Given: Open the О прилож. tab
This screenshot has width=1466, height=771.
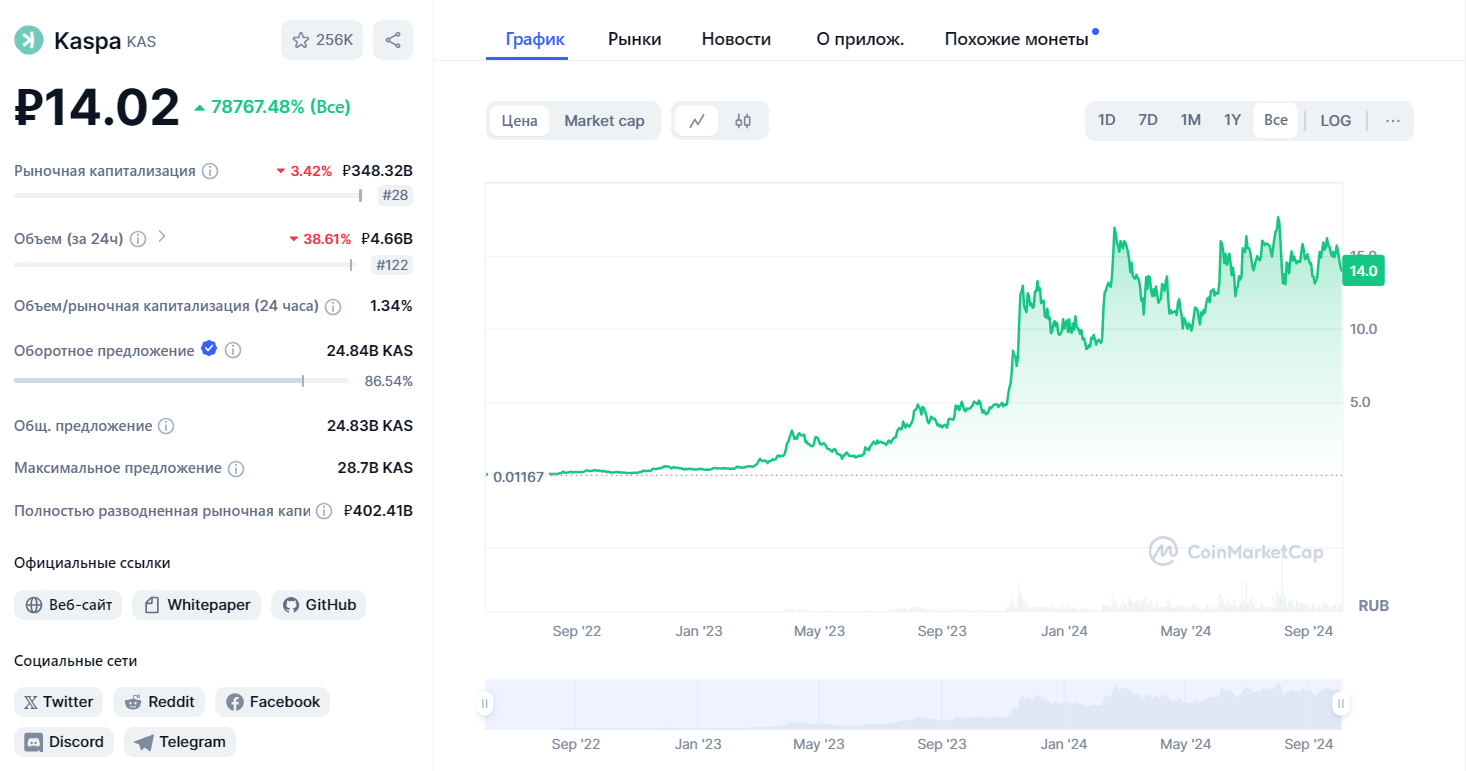Looking at the screenshot, I should tap(860, 39).
